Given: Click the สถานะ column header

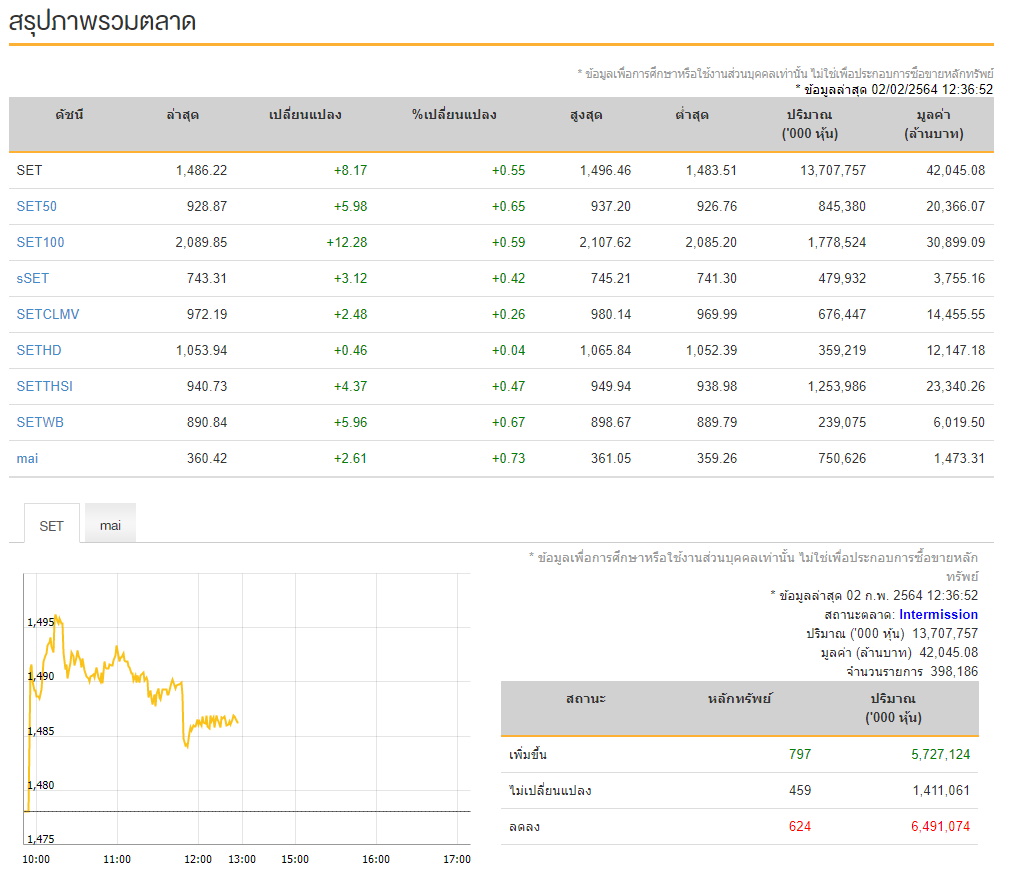Looking at the screenshot, I should [x=586, y=699].
